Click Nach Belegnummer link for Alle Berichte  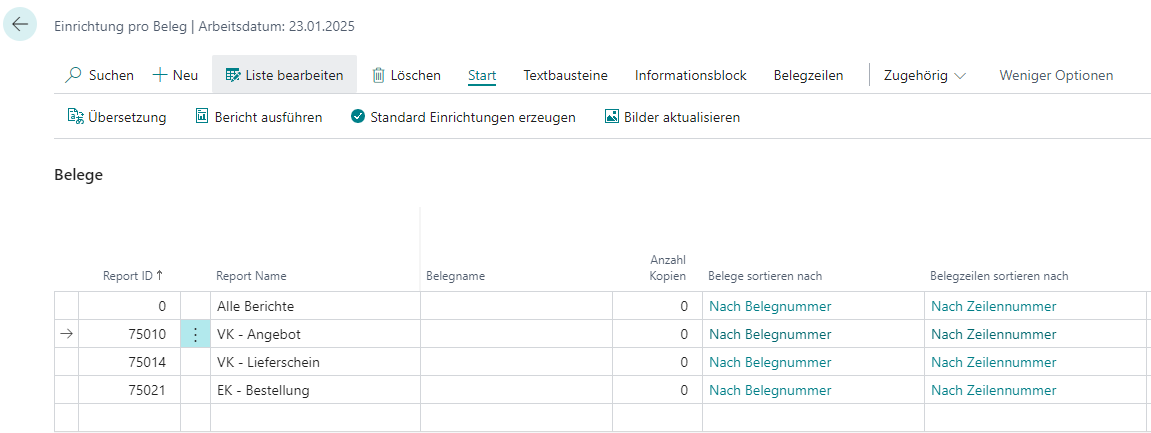[x=770, y=306]
